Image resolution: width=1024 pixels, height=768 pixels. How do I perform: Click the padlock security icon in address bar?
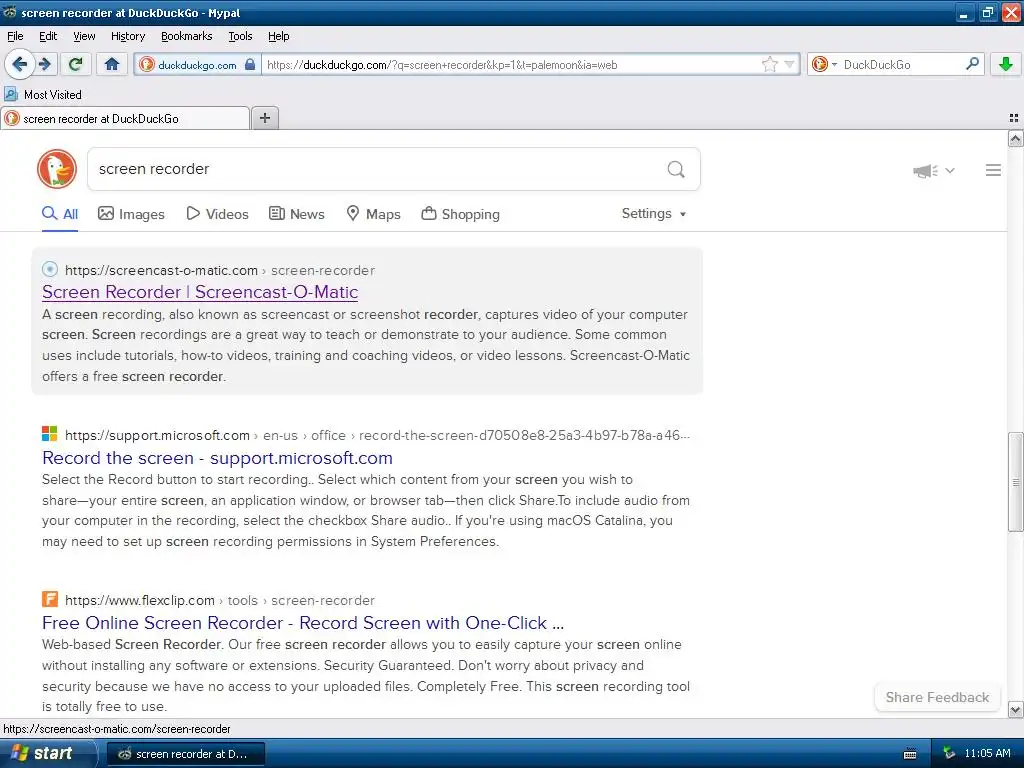click(x=250, y=64)
